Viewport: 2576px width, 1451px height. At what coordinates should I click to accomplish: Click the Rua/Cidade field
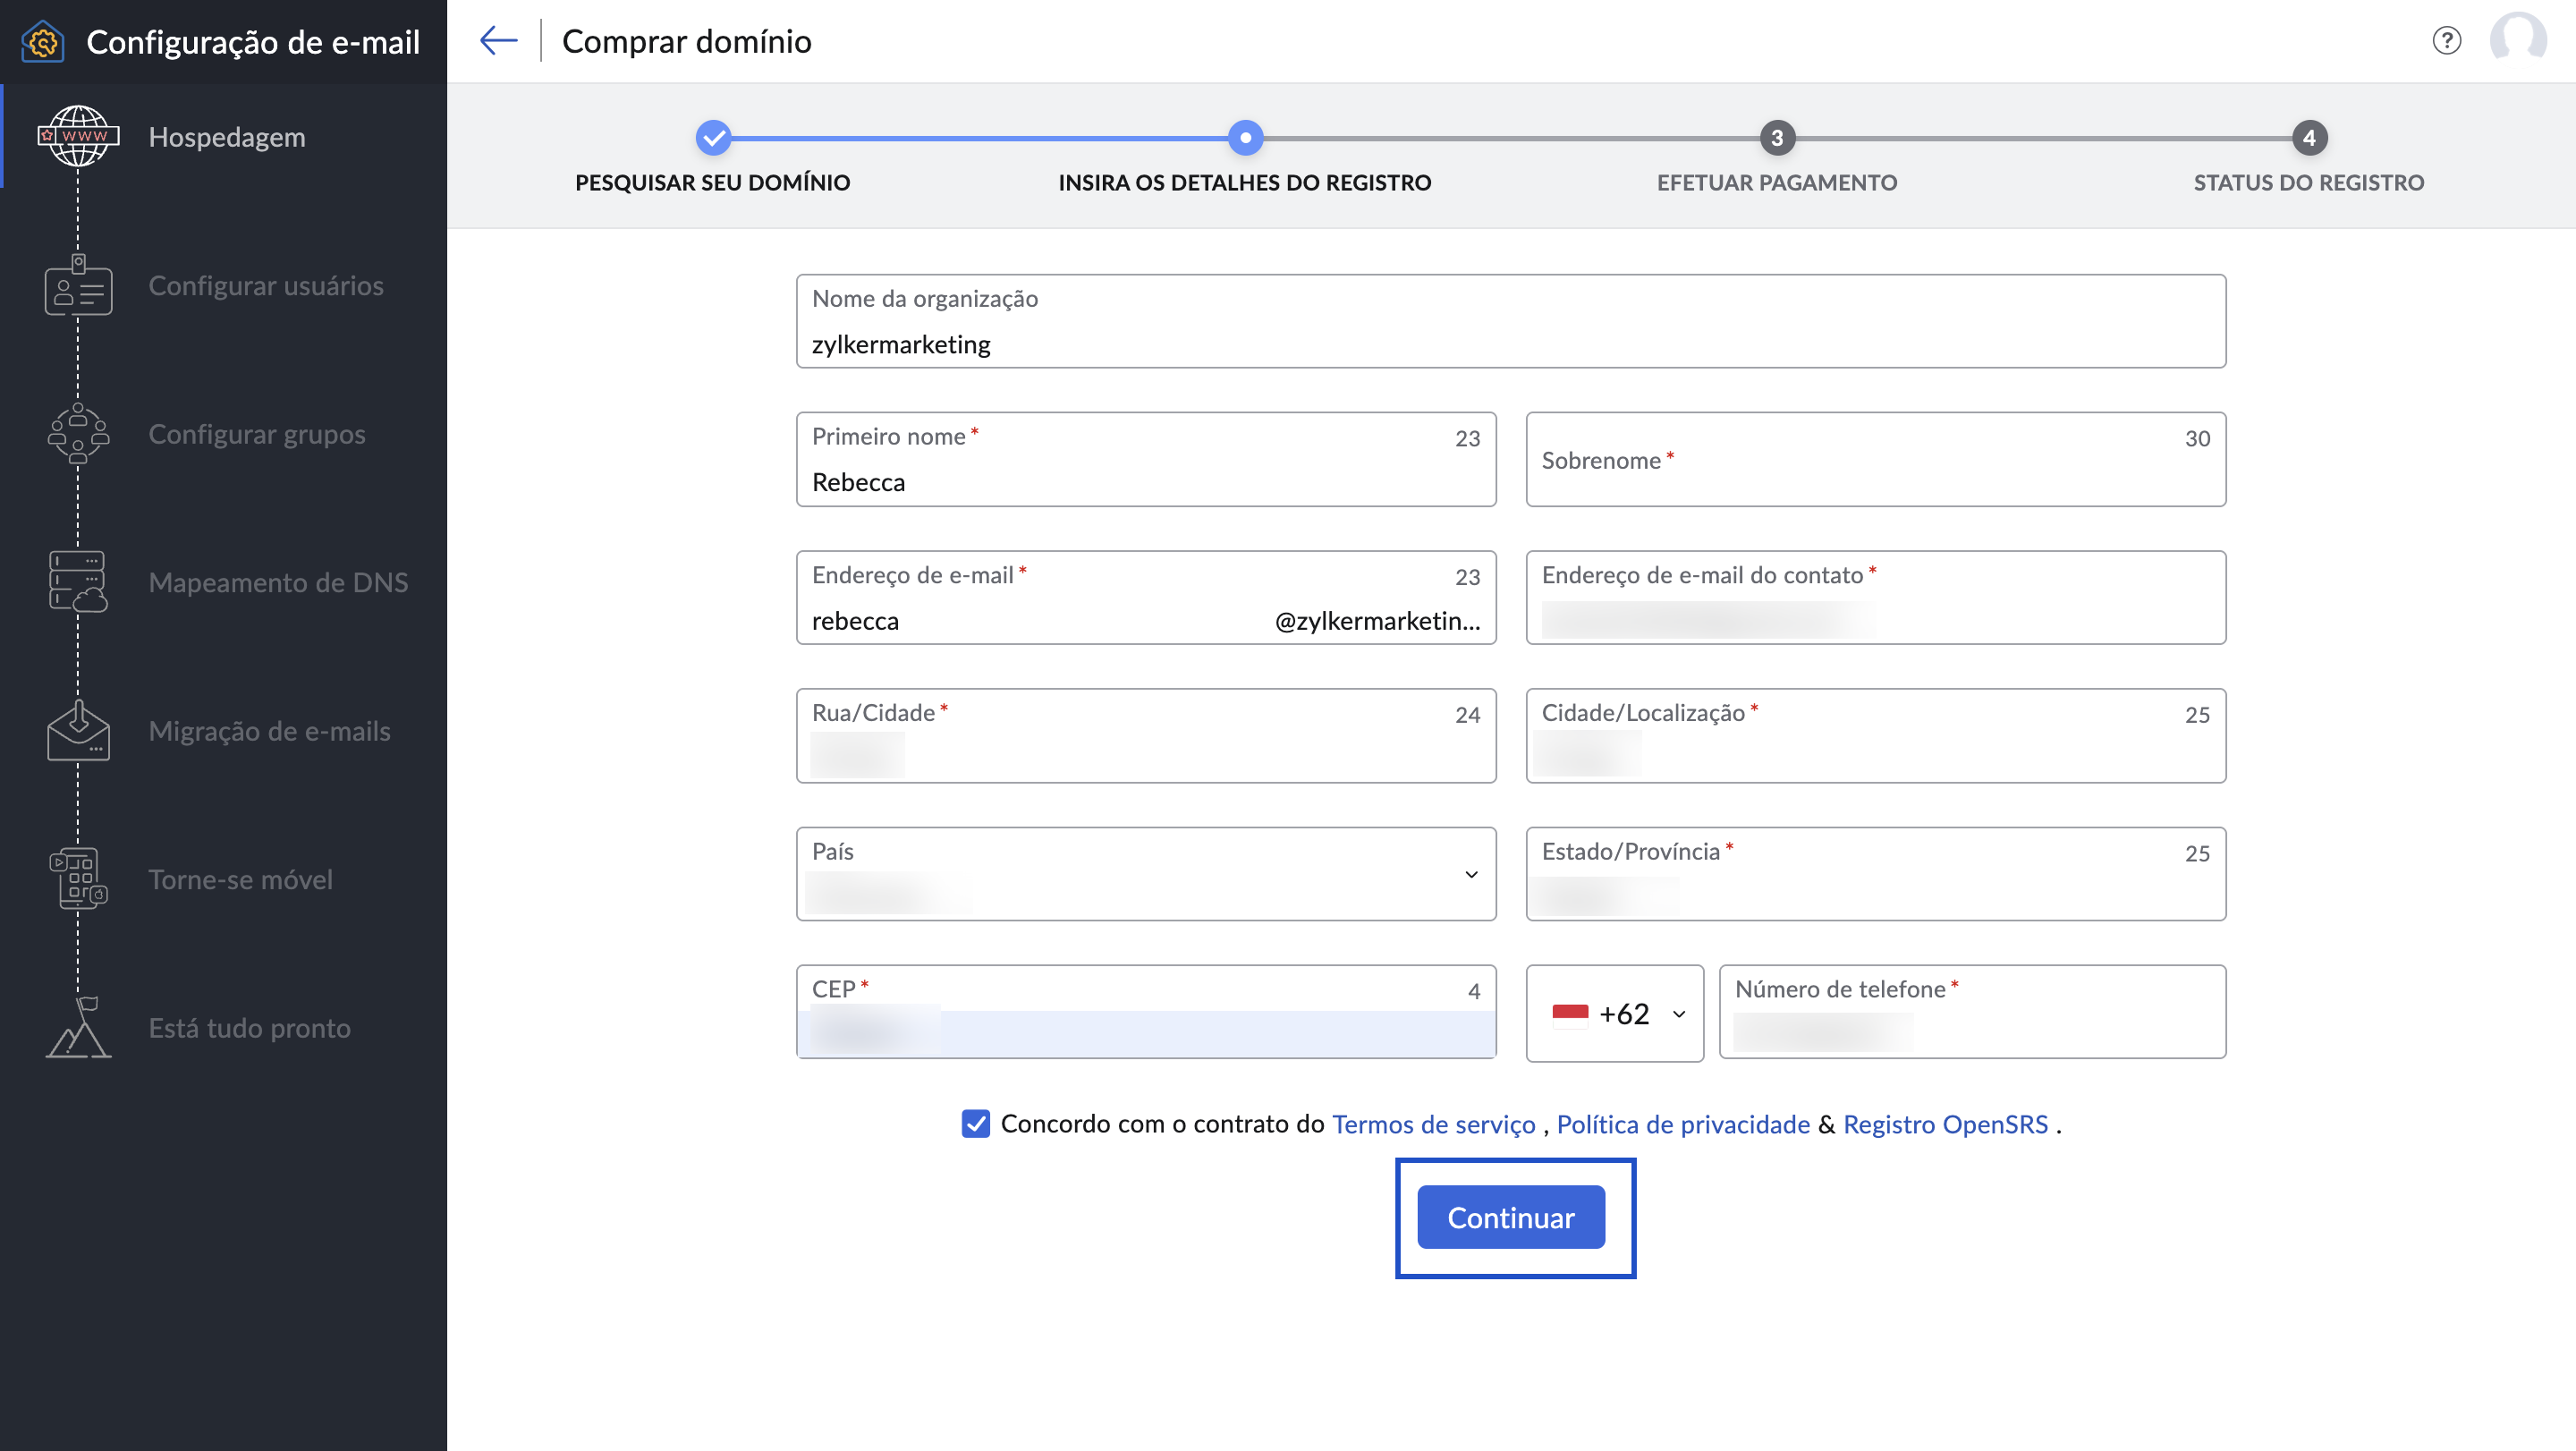pos(1146,735)
